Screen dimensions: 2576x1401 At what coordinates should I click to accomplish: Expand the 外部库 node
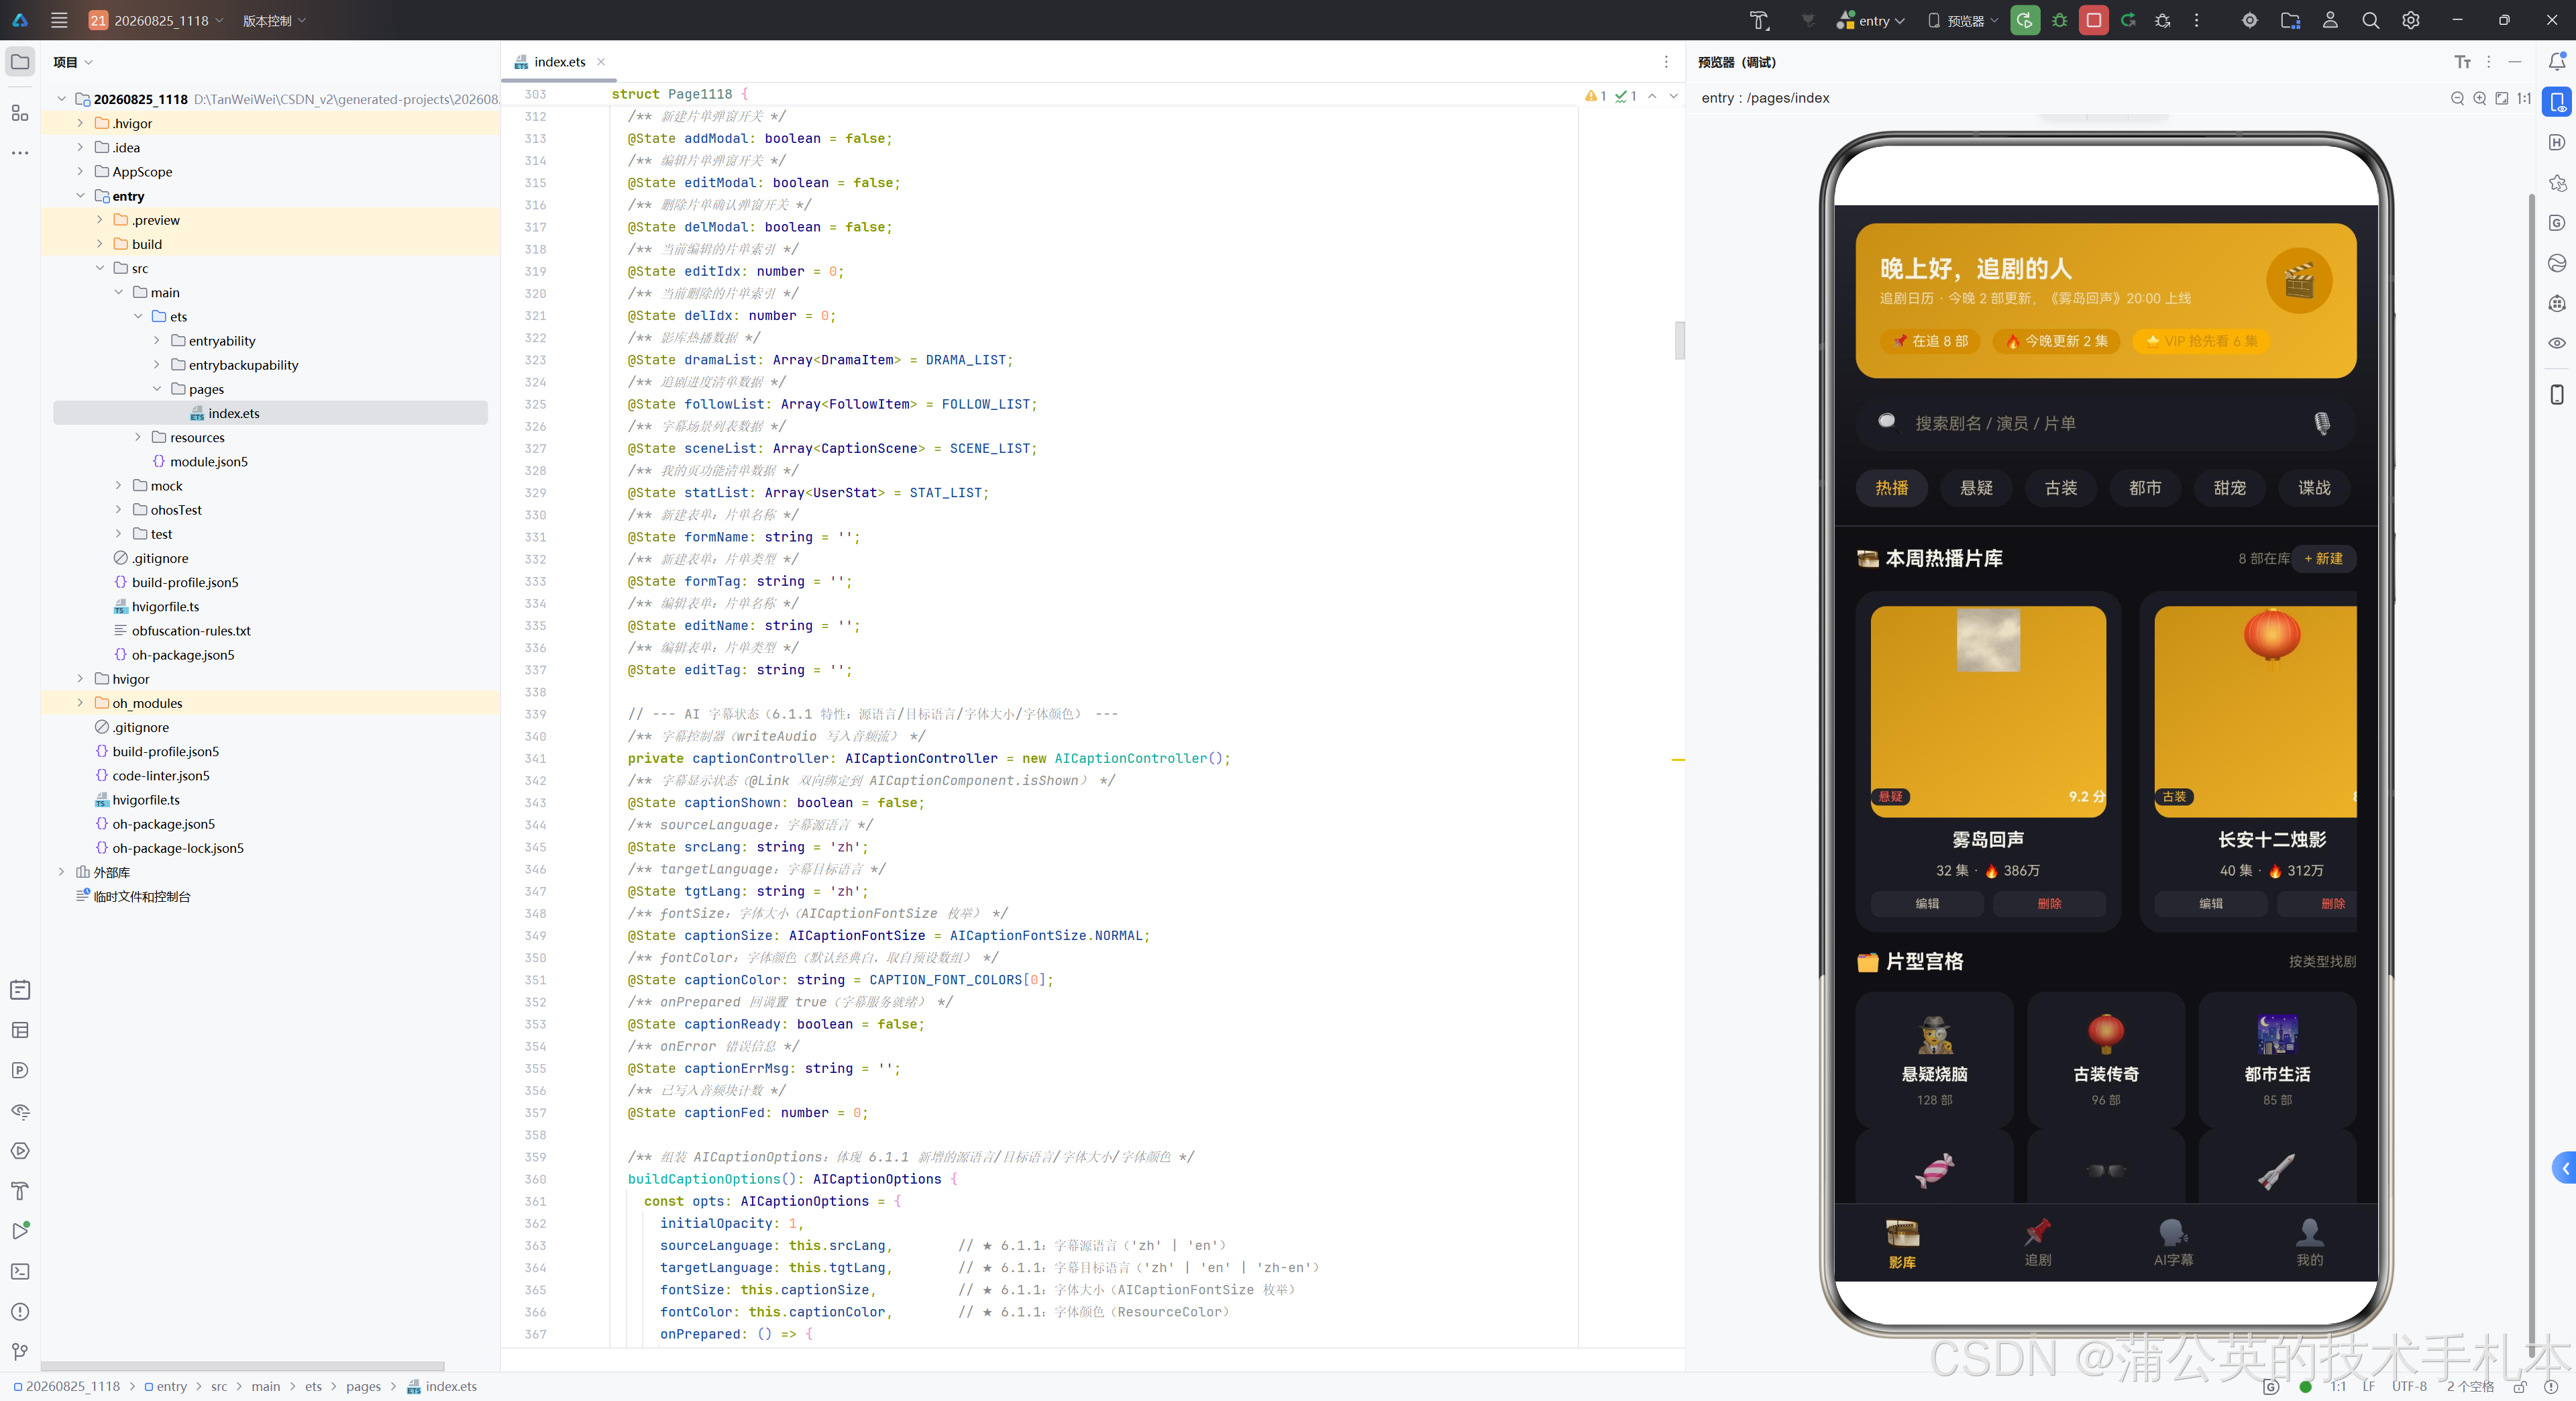pyautogui.click(x=61, y=872)
